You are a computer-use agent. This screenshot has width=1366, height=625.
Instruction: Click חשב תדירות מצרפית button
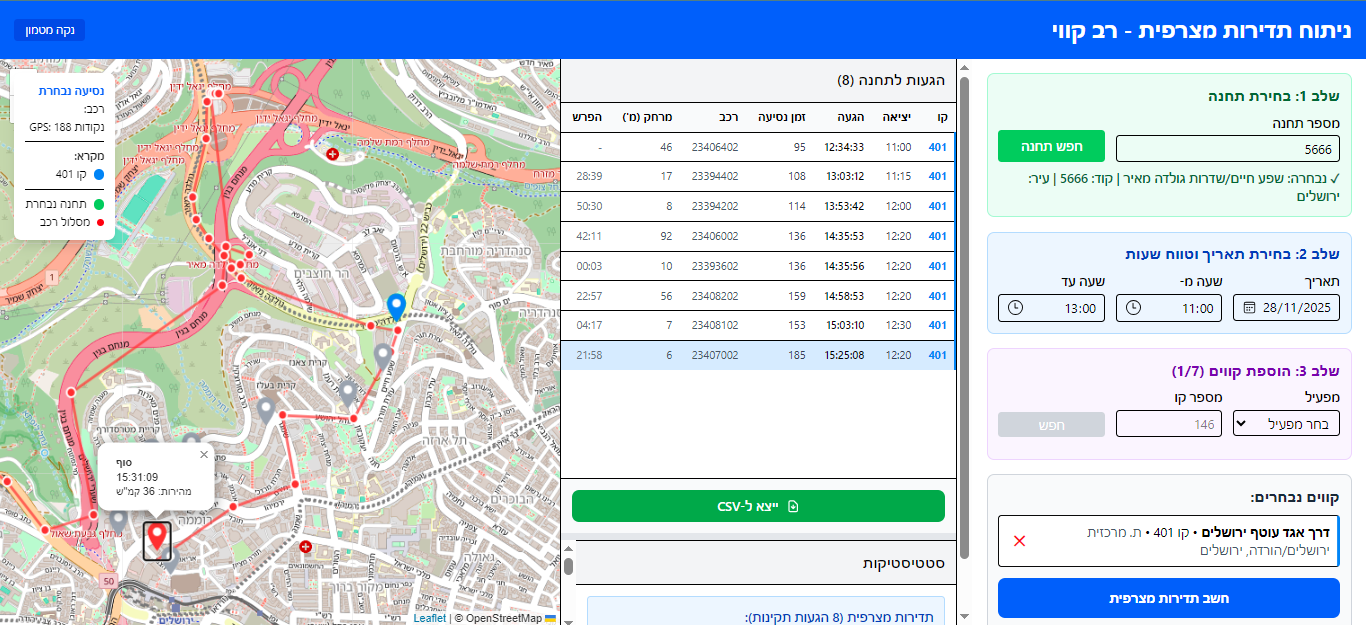point(1168,598)
